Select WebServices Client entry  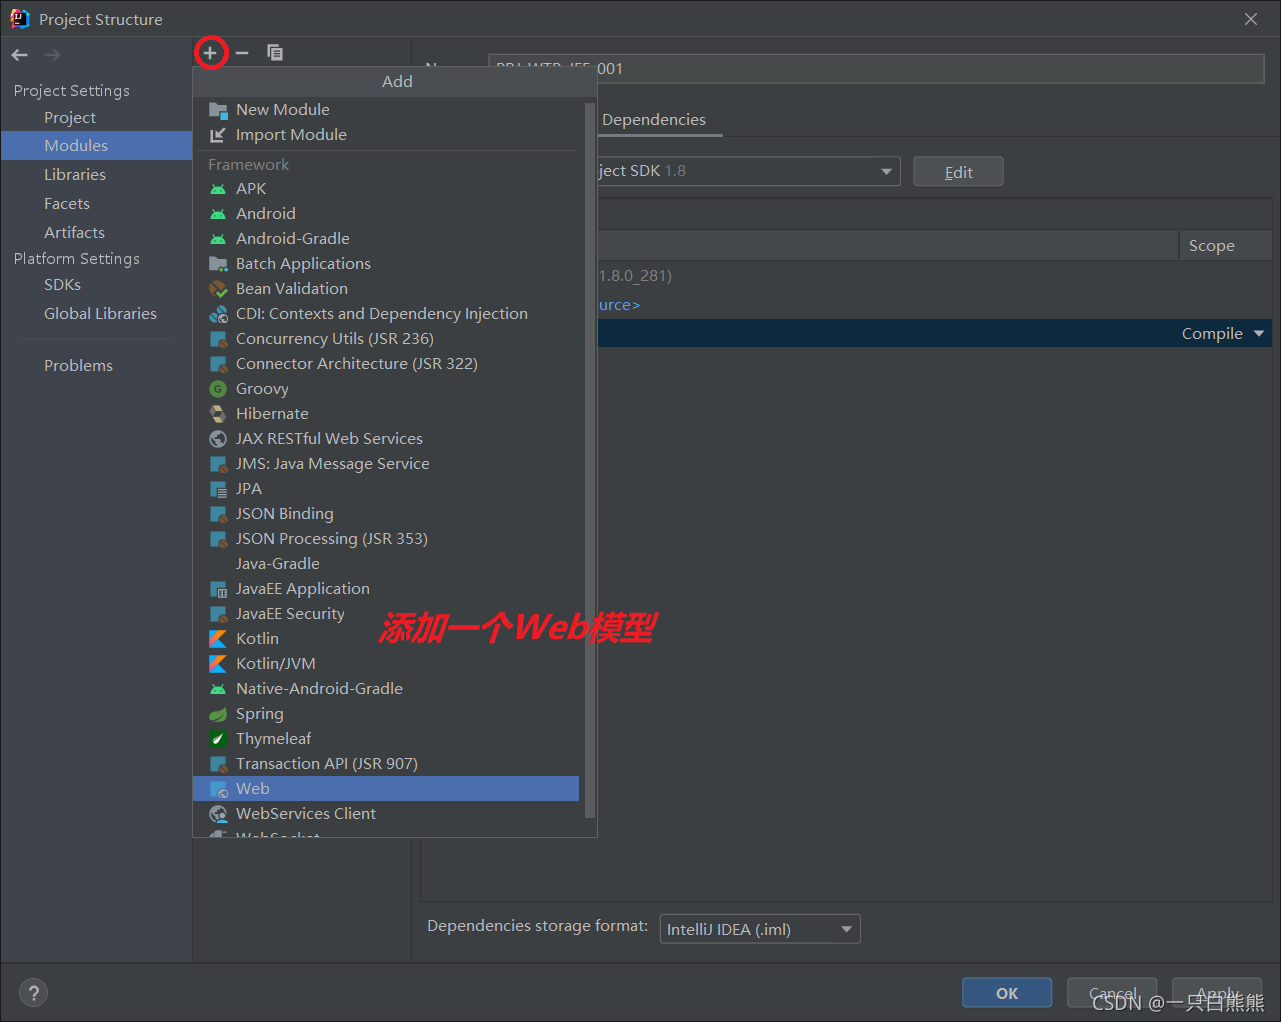[x=386, y=814]
